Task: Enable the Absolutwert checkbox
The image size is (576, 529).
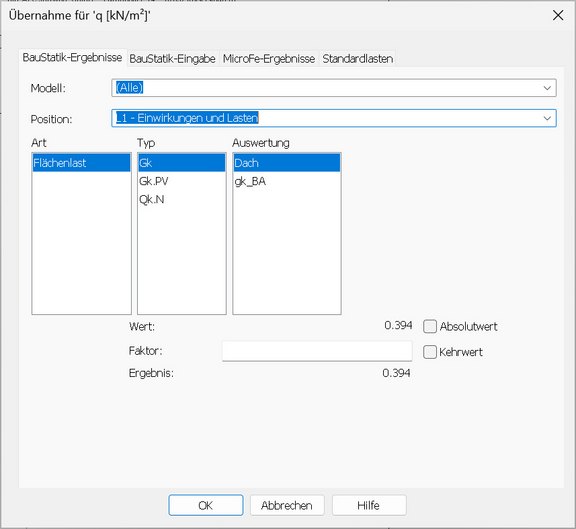Action: click(430, 326)
